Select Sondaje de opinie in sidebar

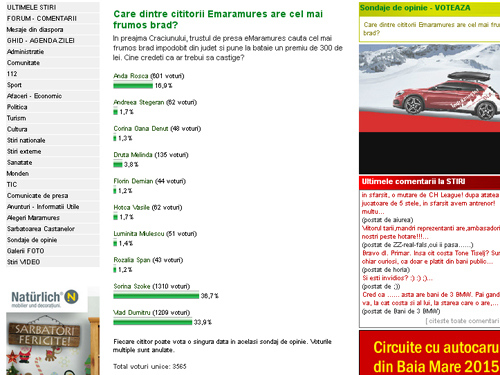32,240
